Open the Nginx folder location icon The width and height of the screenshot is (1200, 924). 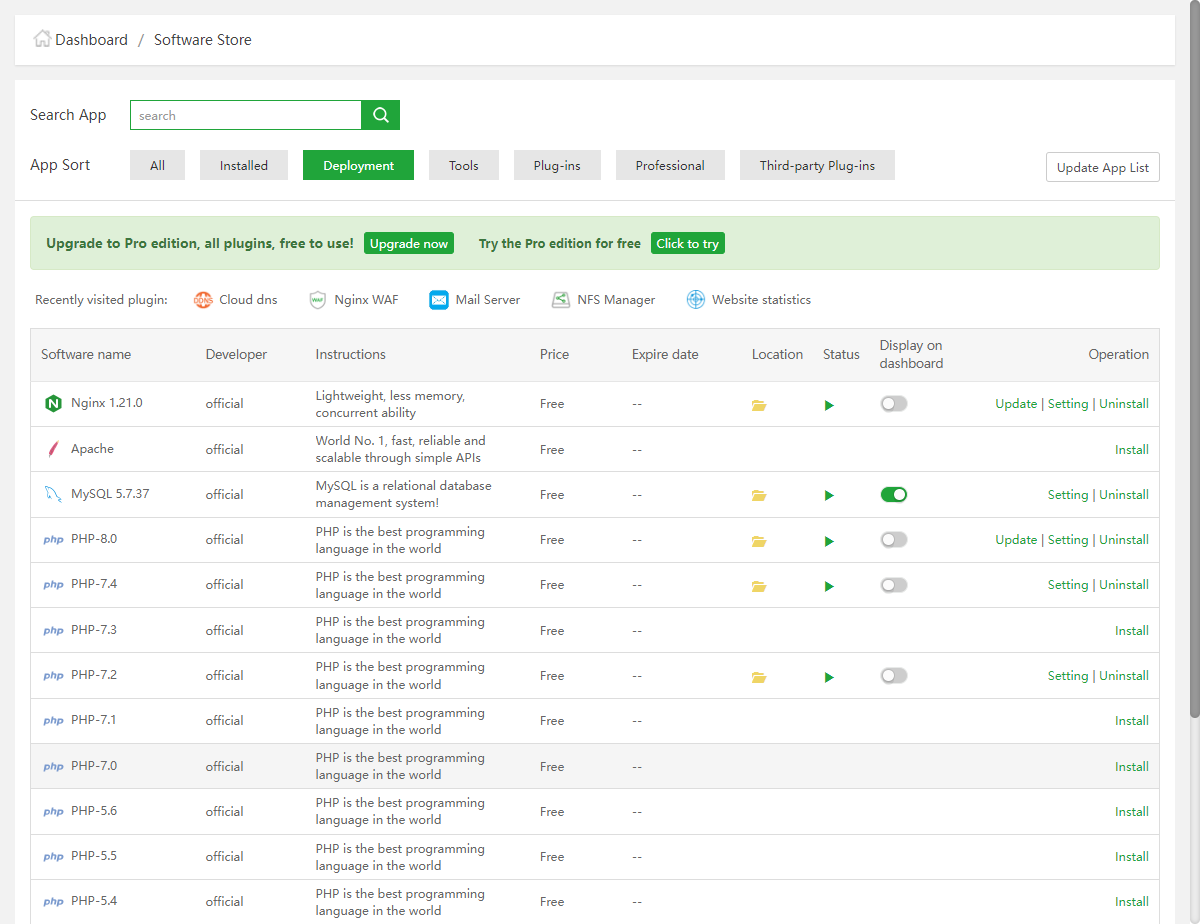click(x=759, y=405)
